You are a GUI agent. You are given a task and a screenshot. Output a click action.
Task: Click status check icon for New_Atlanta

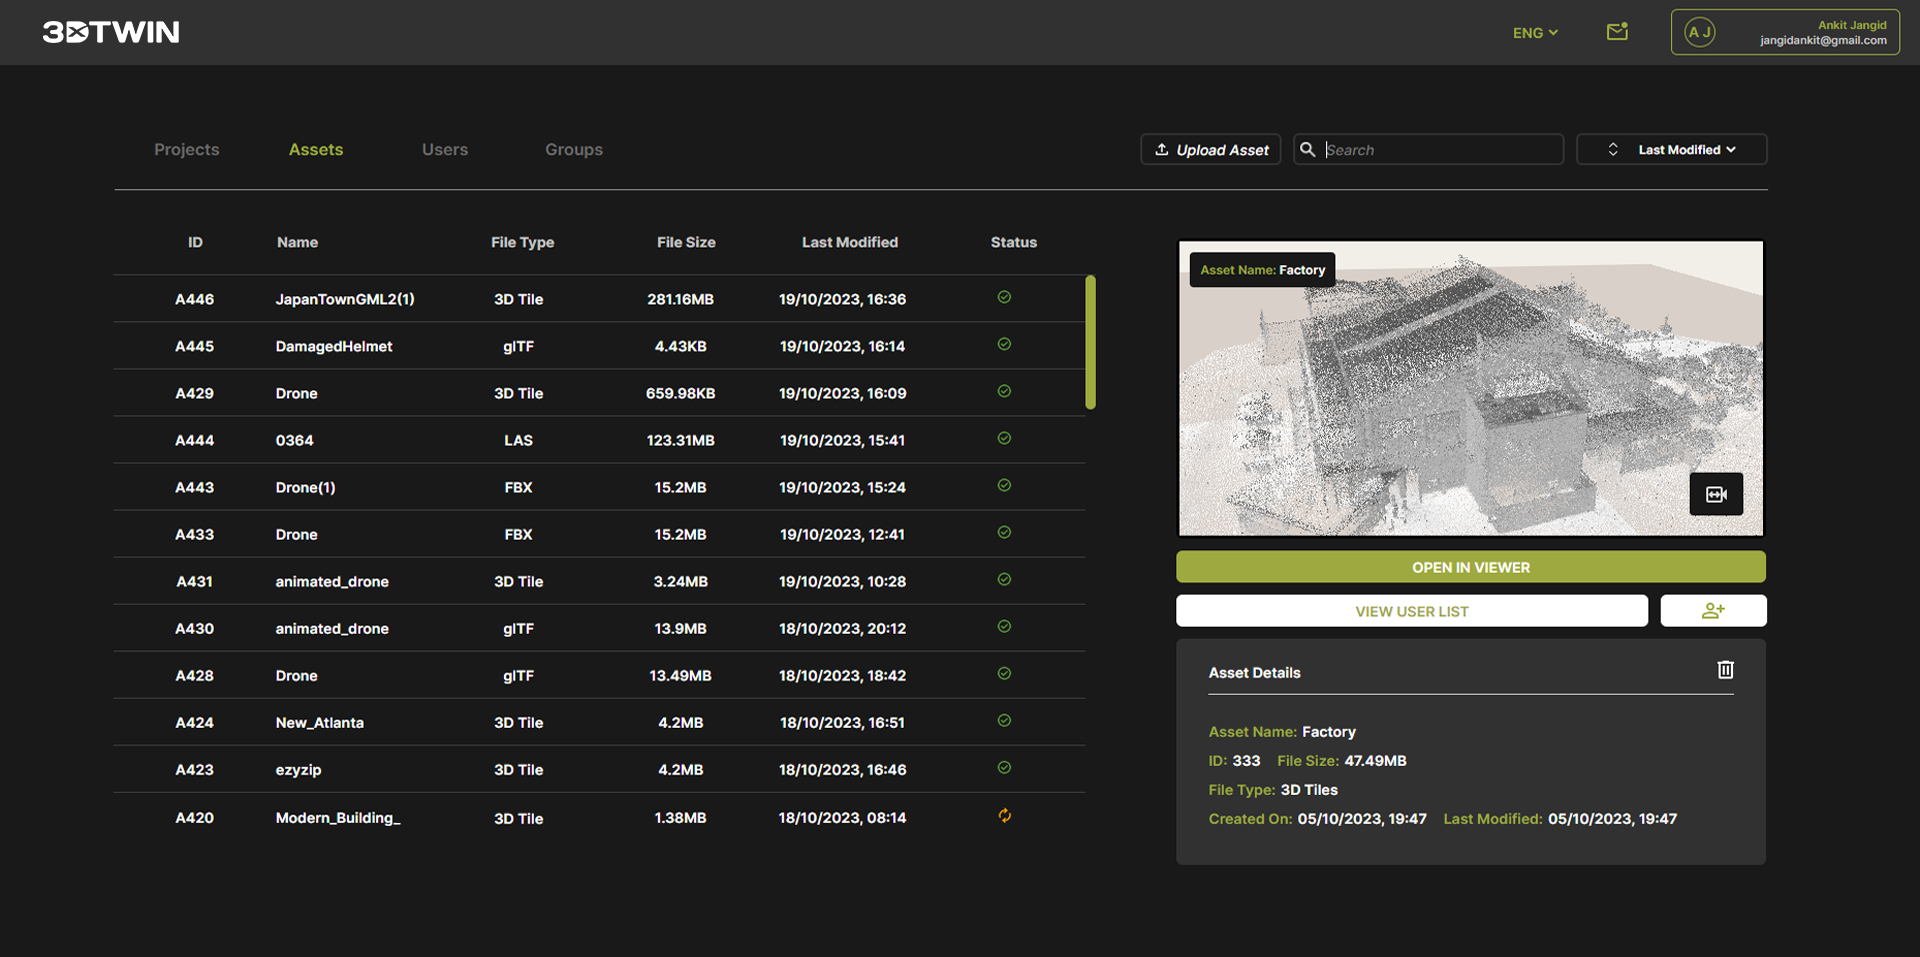(1004, 720)
